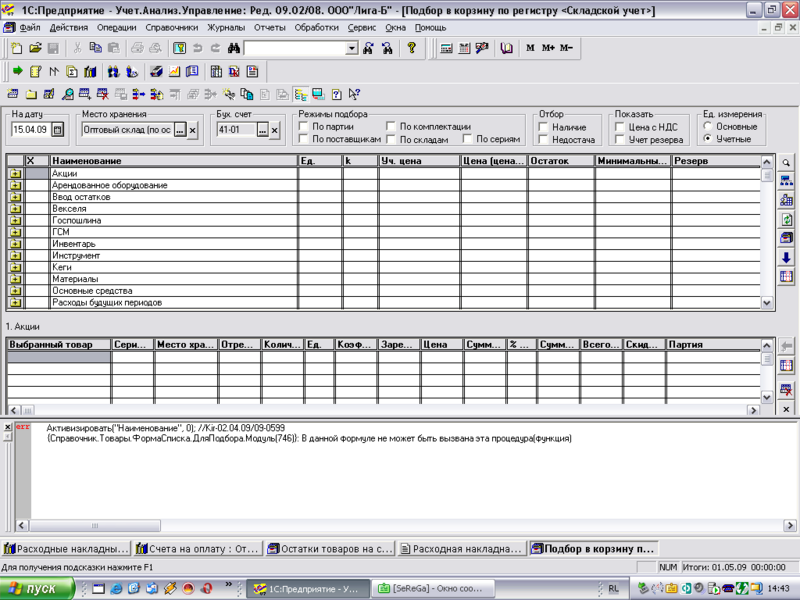This screenshot has width=800, height=600.
Task: Expand the ГСМ folder row
Action: 15,232
